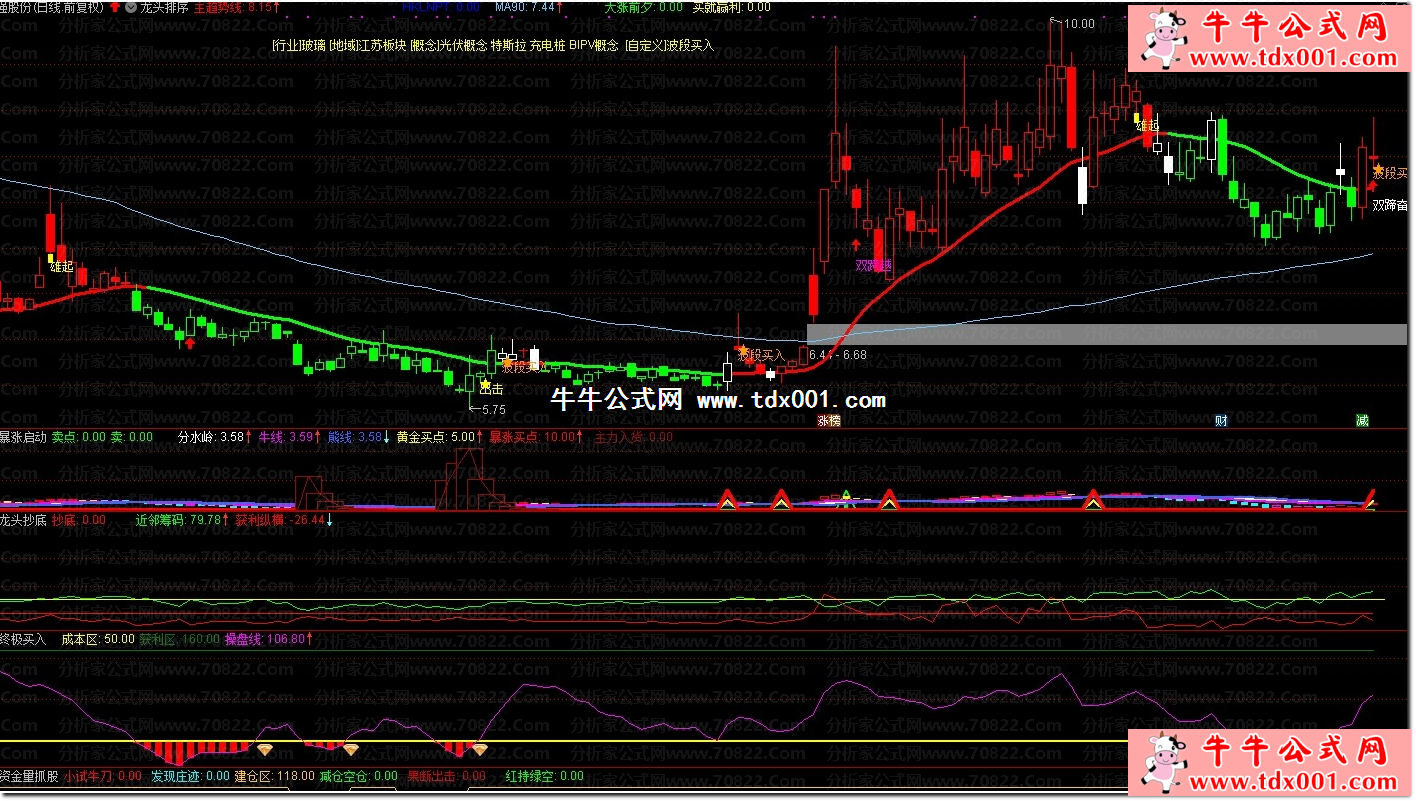
Task: Click the 获利区 160.00 readout
Action: (179, 639)
